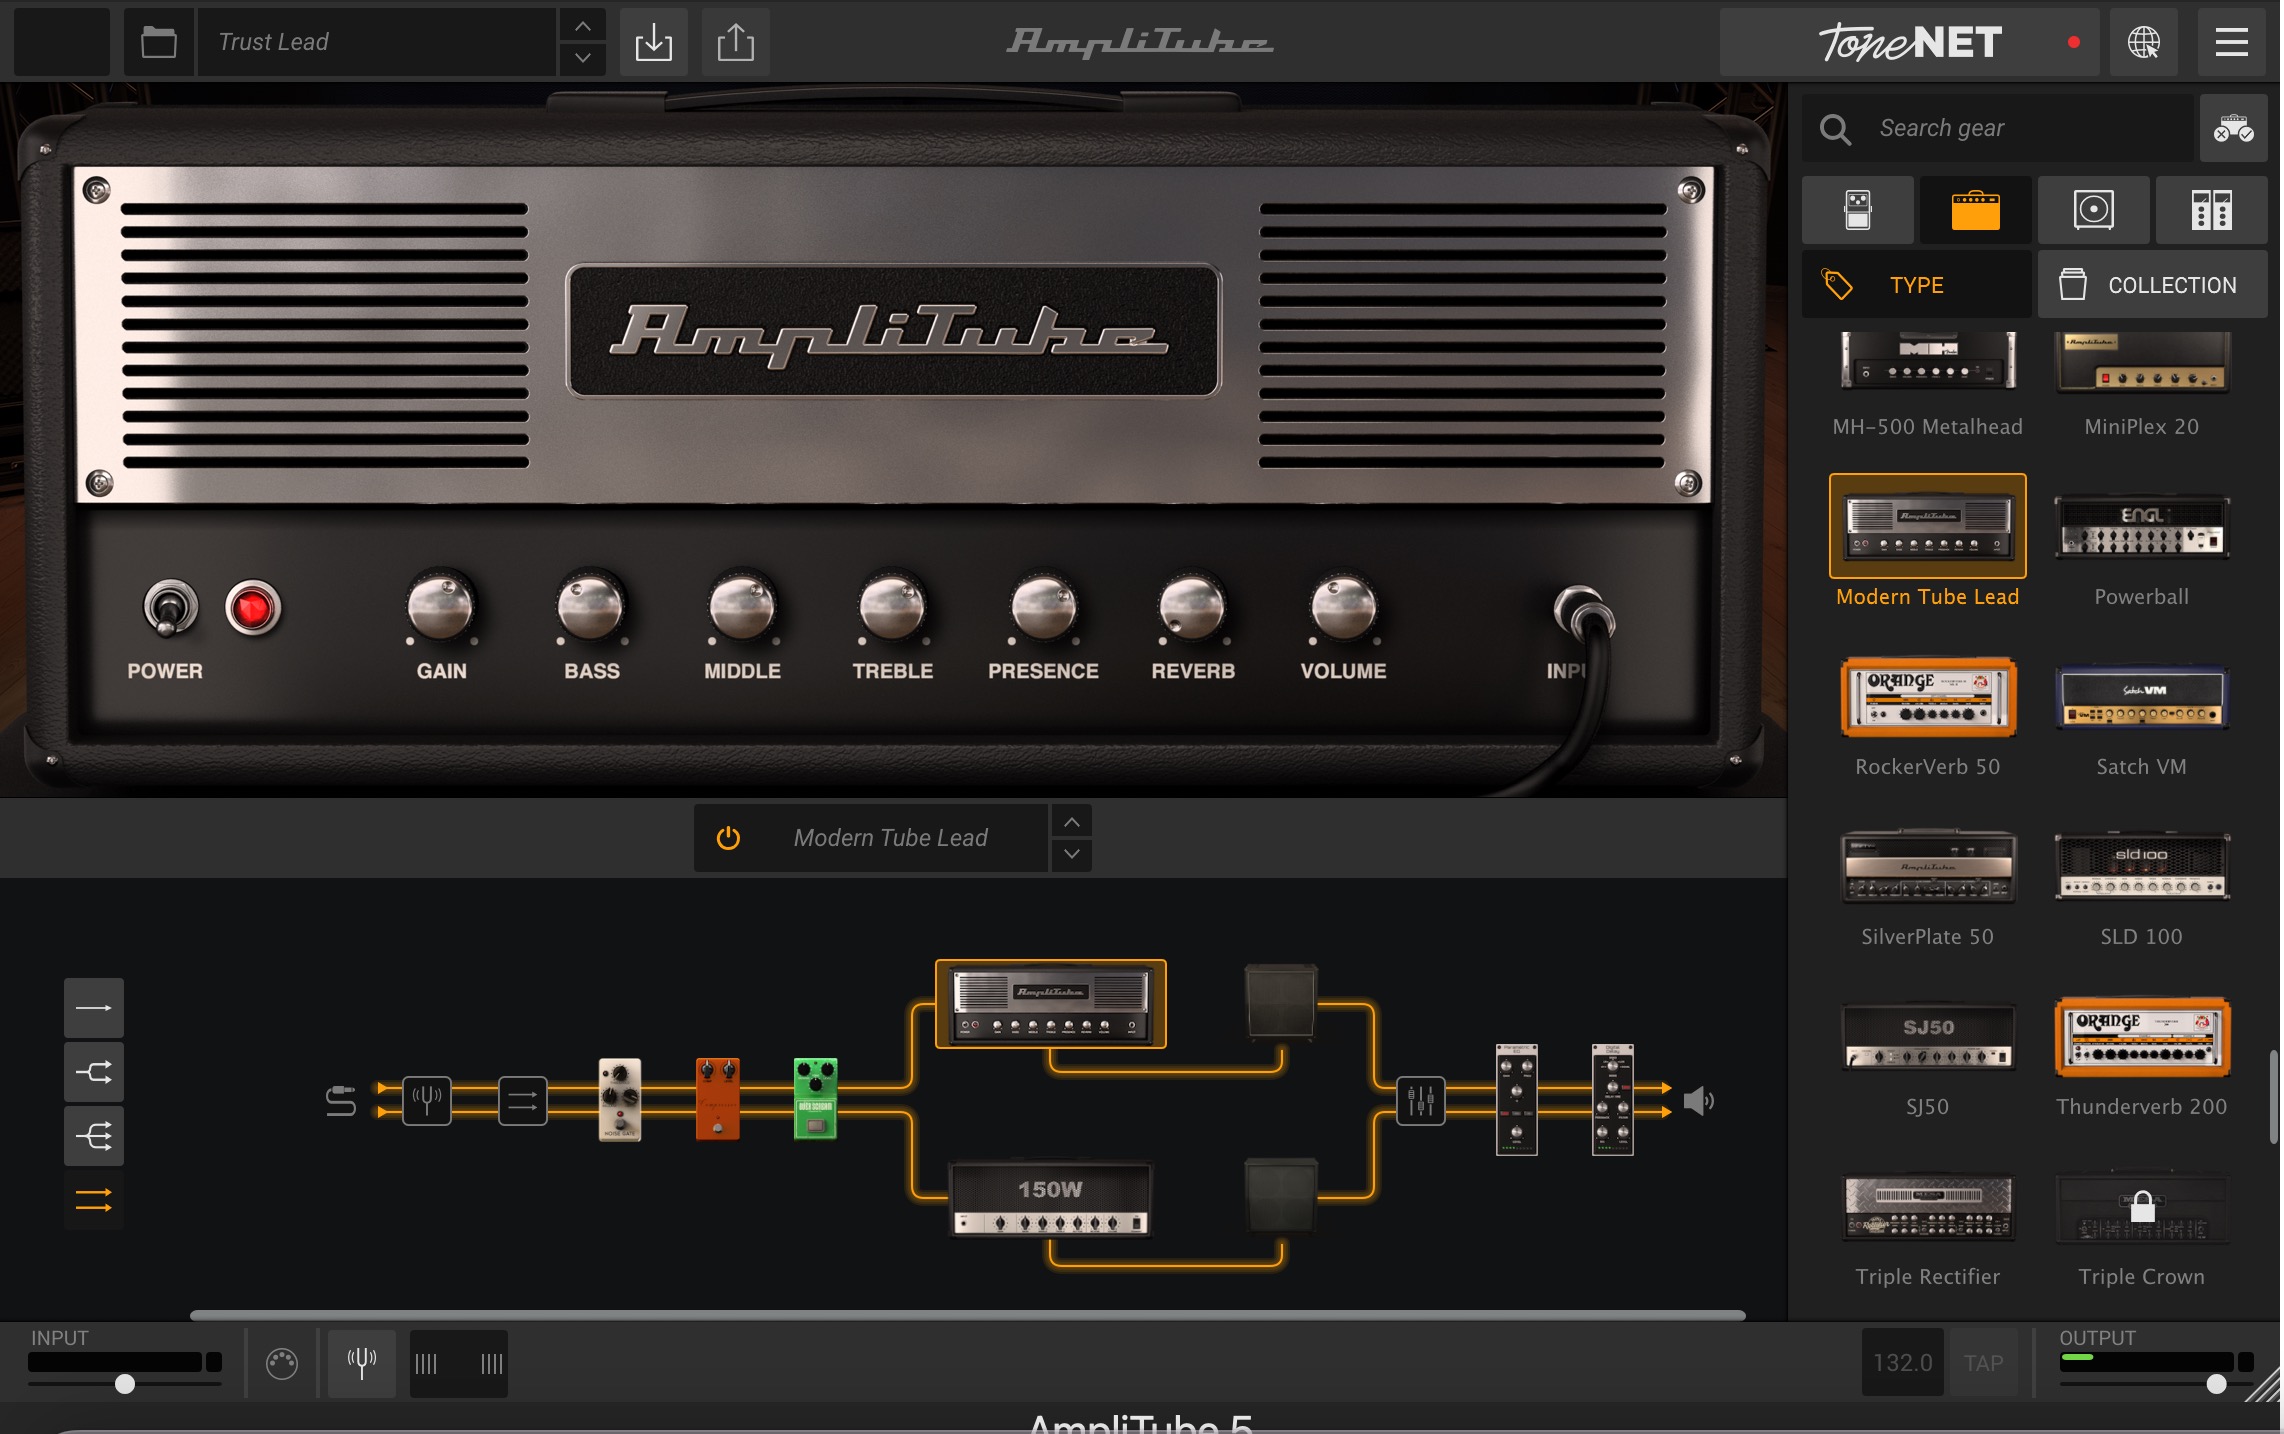Screen dimensions: 2284x1434
Task: Choose the three-way split routing layout
Action: point(94,1136)
